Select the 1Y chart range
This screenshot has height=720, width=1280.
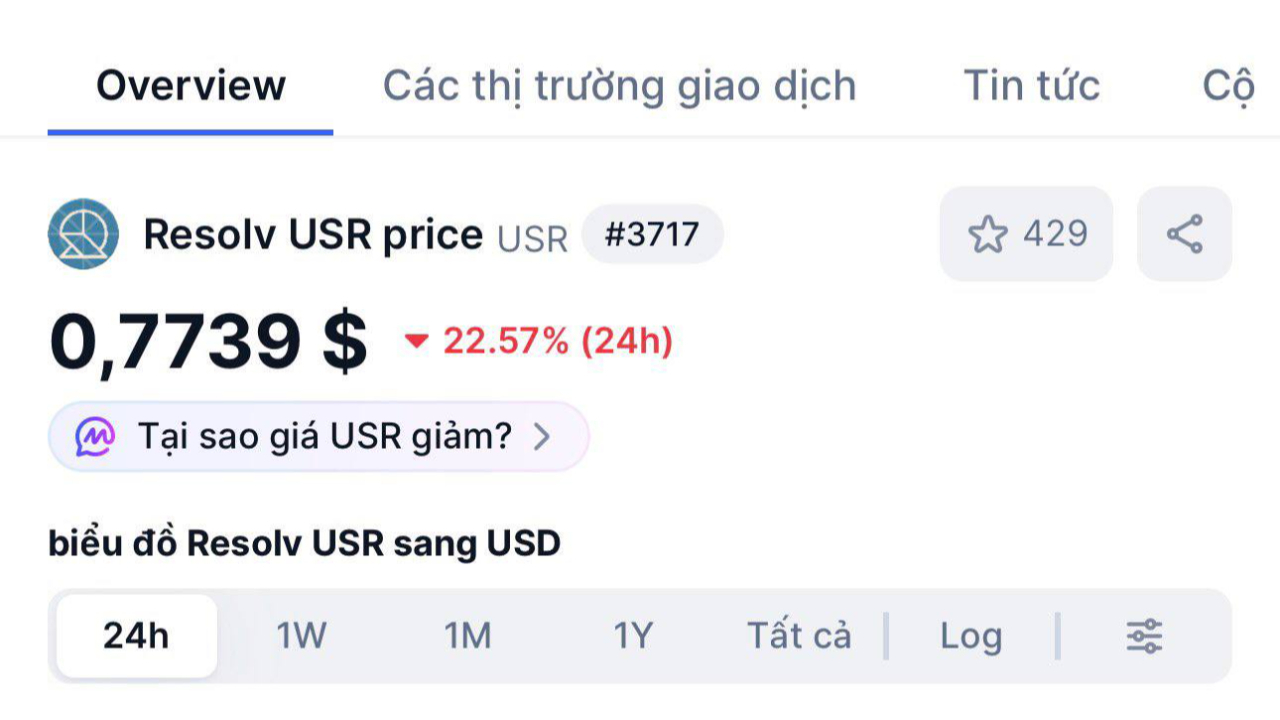tap(633, 636)
